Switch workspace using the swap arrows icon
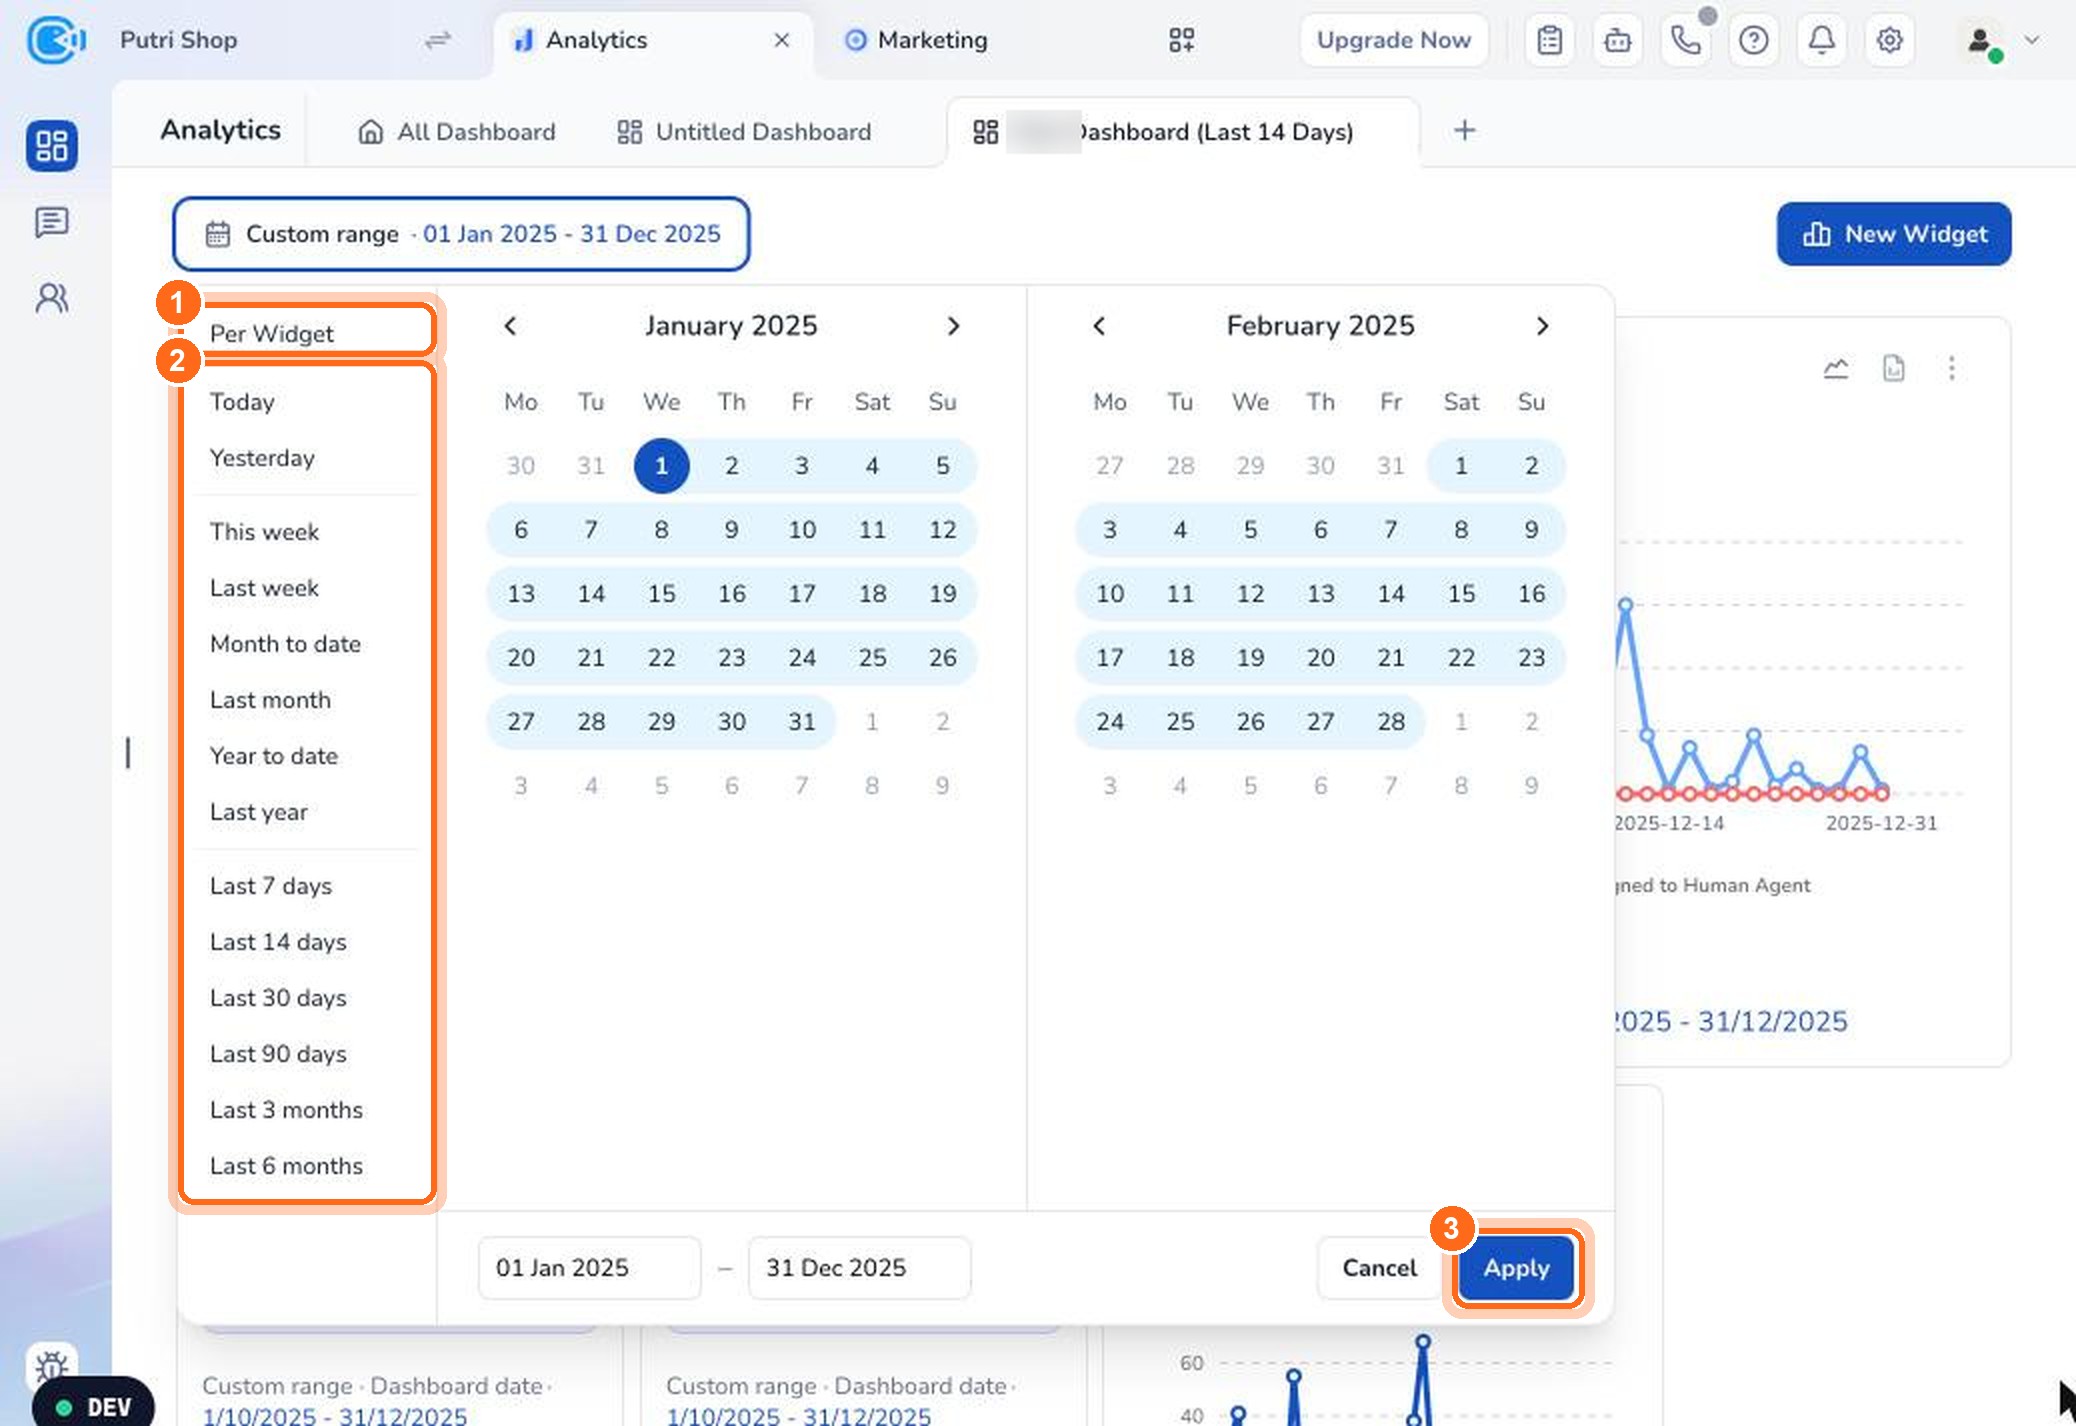 [438, 40]
